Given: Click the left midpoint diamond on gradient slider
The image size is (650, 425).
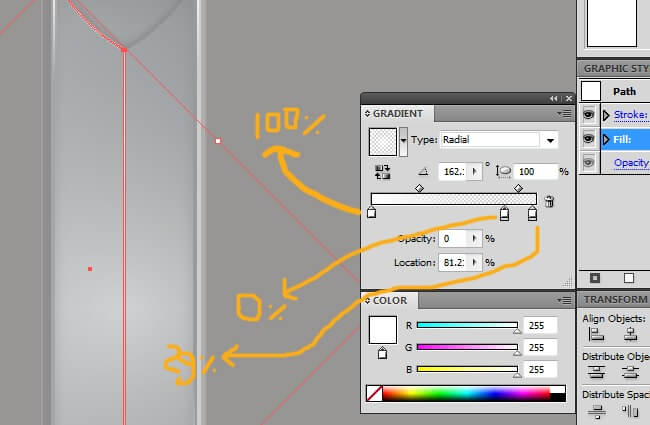Looking at the screenshot, I should coord(419,188).
